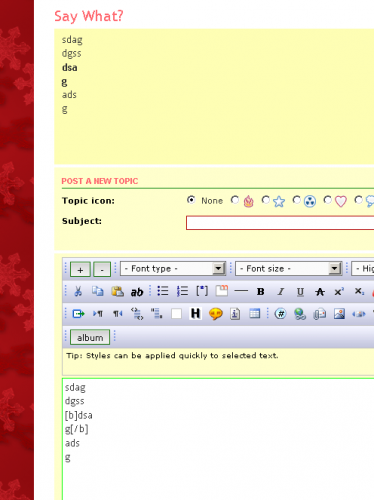Insert an image using picture icon
Viewport: 374px width, 500px height.
pyautogui.click(x=339, y=314)
